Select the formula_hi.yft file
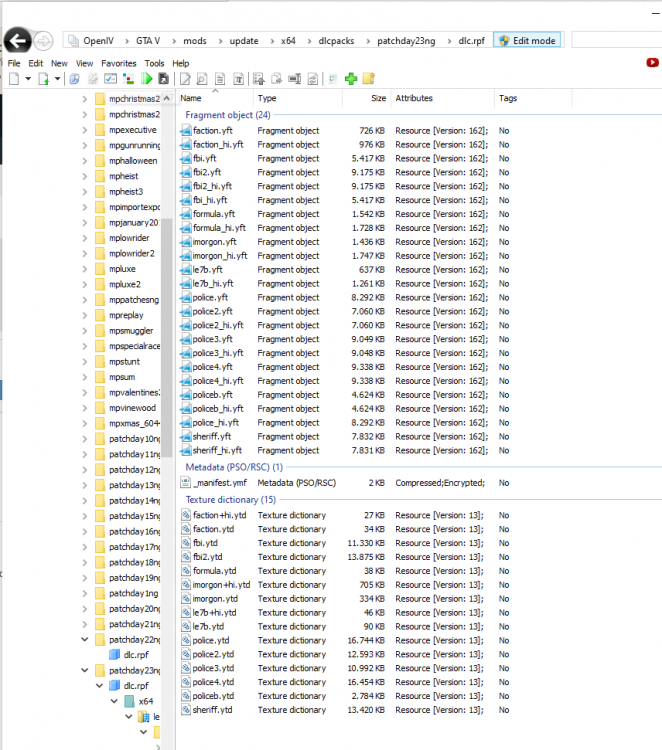 pyautogui.click(x=219, y=228)
